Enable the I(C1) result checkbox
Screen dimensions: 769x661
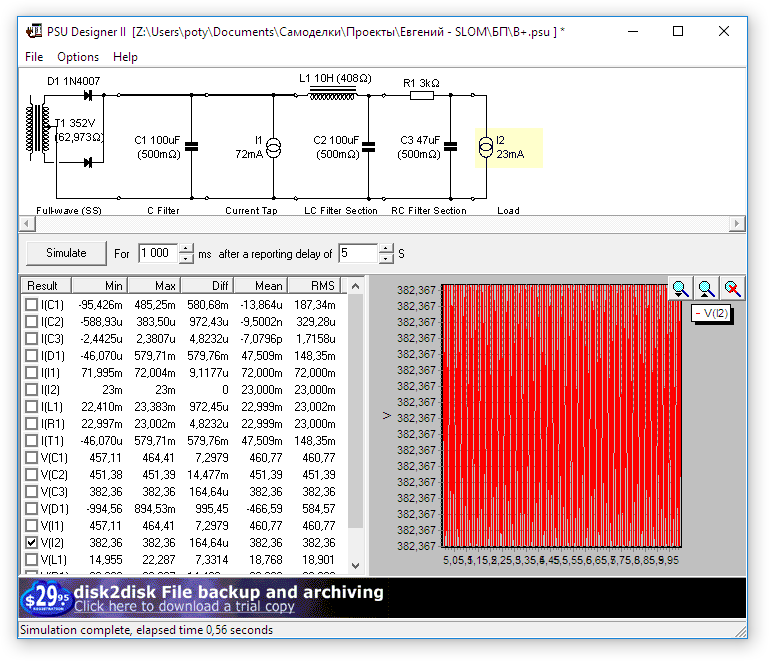pos(32,304)
